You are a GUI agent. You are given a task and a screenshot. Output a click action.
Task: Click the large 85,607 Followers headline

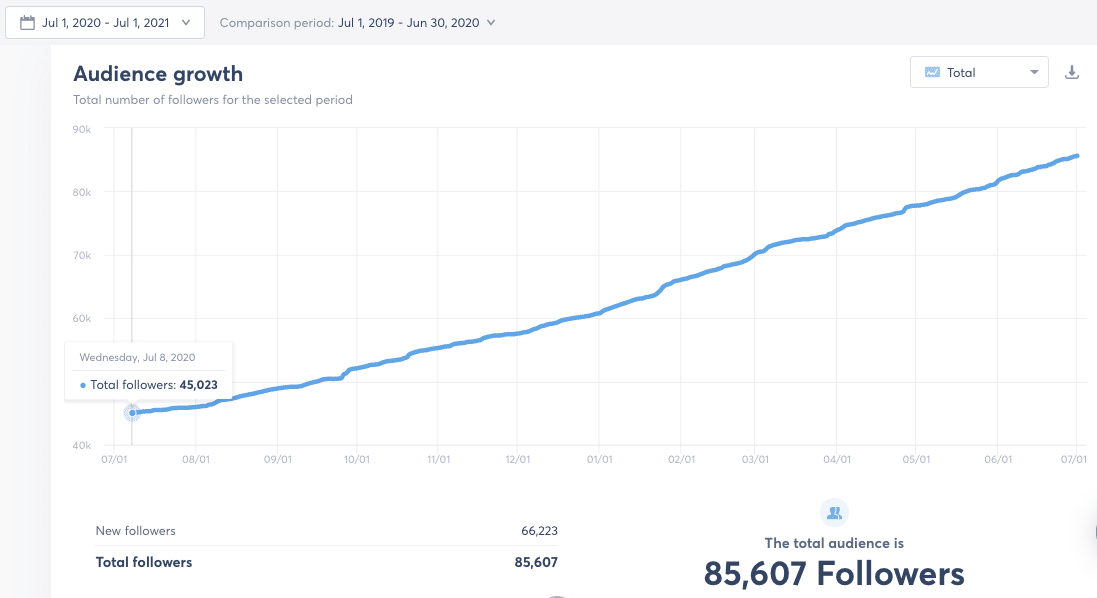834,573
